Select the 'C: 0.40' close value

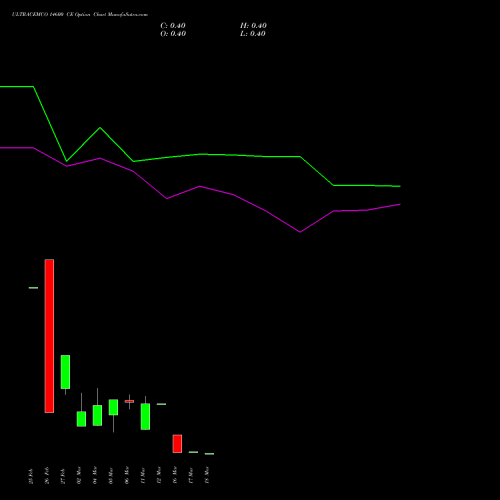[173, 26]
